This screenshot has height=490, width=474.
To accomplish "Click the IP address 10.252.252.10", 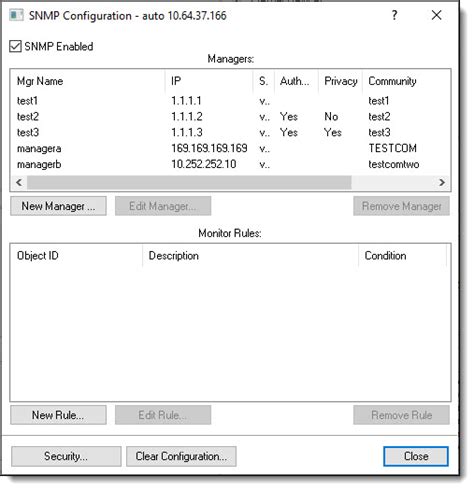I will [x=204, y=164].
